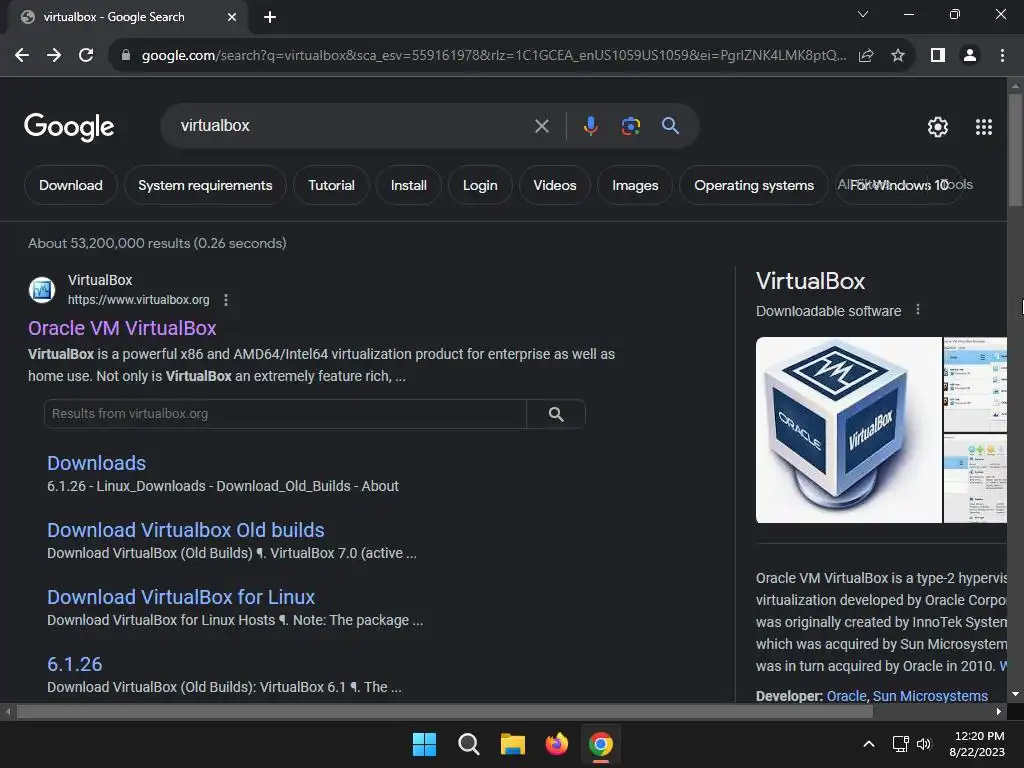Open the Windows Start menu
This screenshot has width=1024, height=768.
pyautogui.click(x=424, y=744)
